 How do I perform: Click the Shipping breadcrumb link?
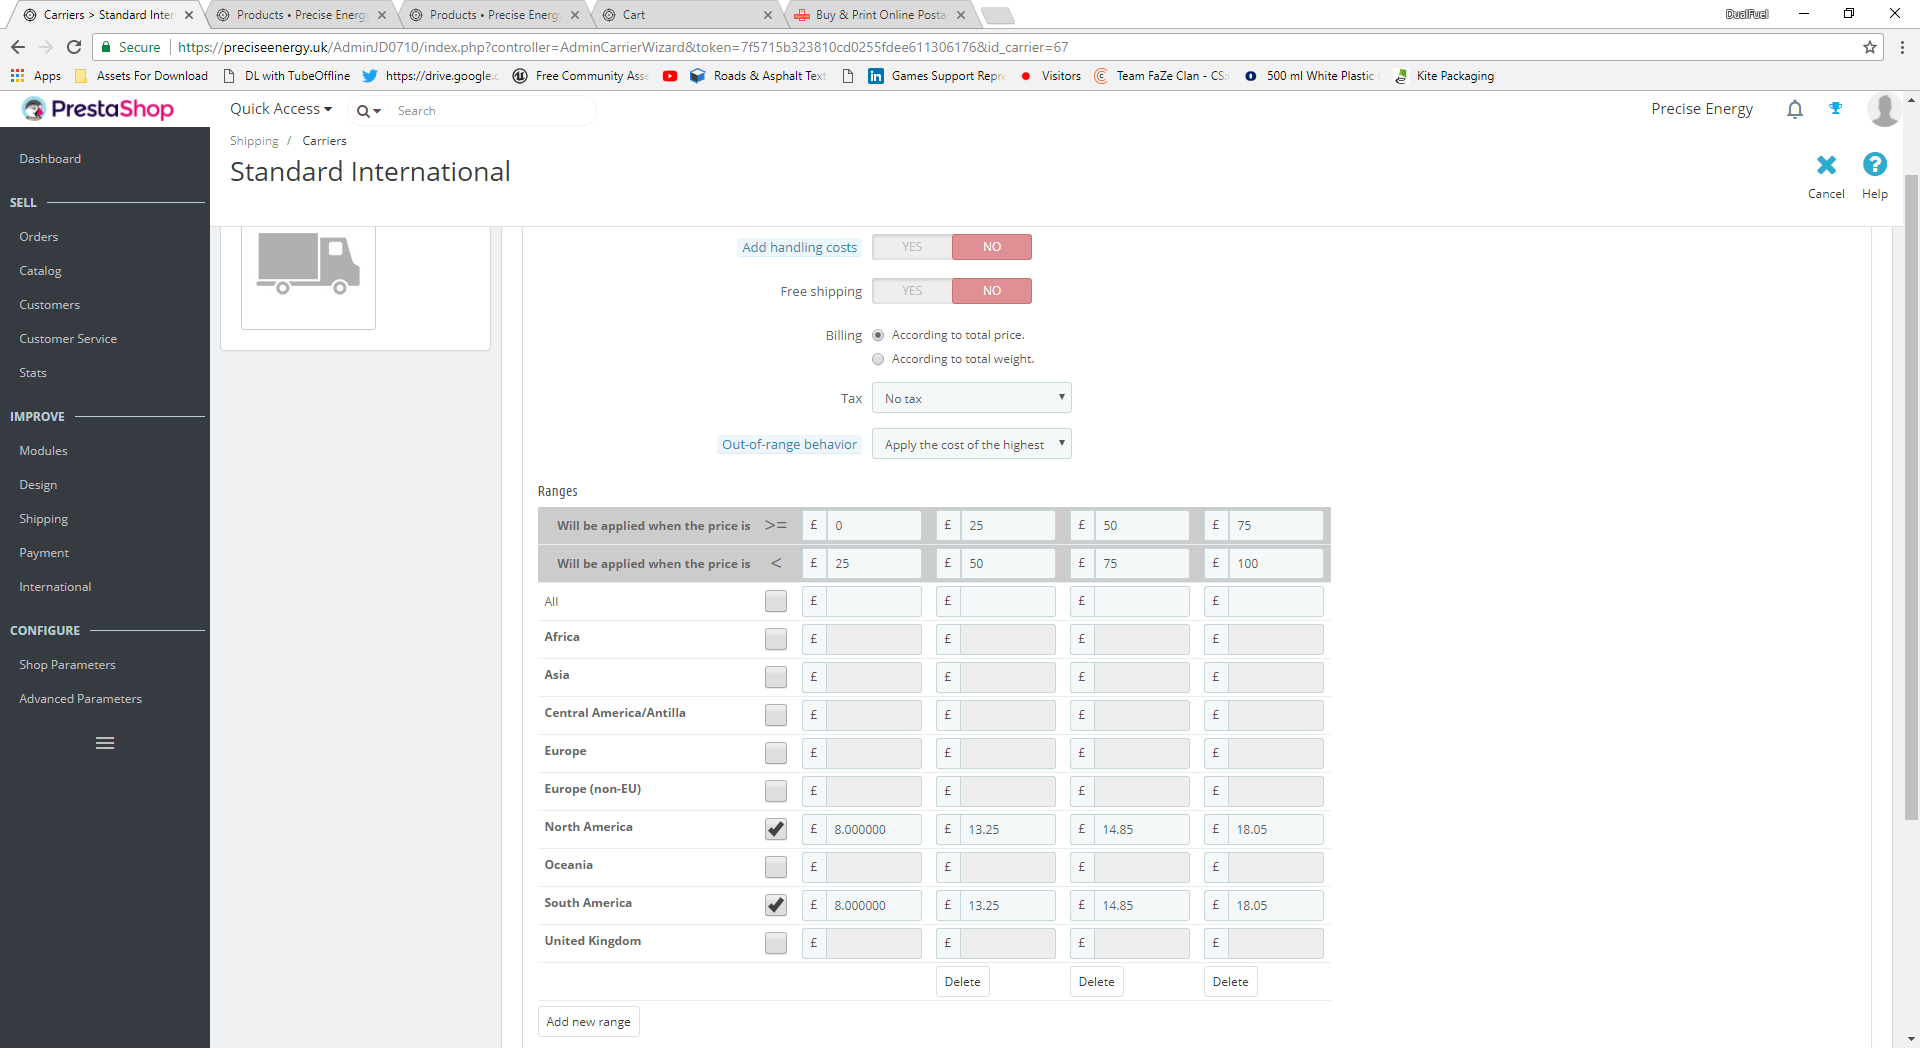click(254, 141)
